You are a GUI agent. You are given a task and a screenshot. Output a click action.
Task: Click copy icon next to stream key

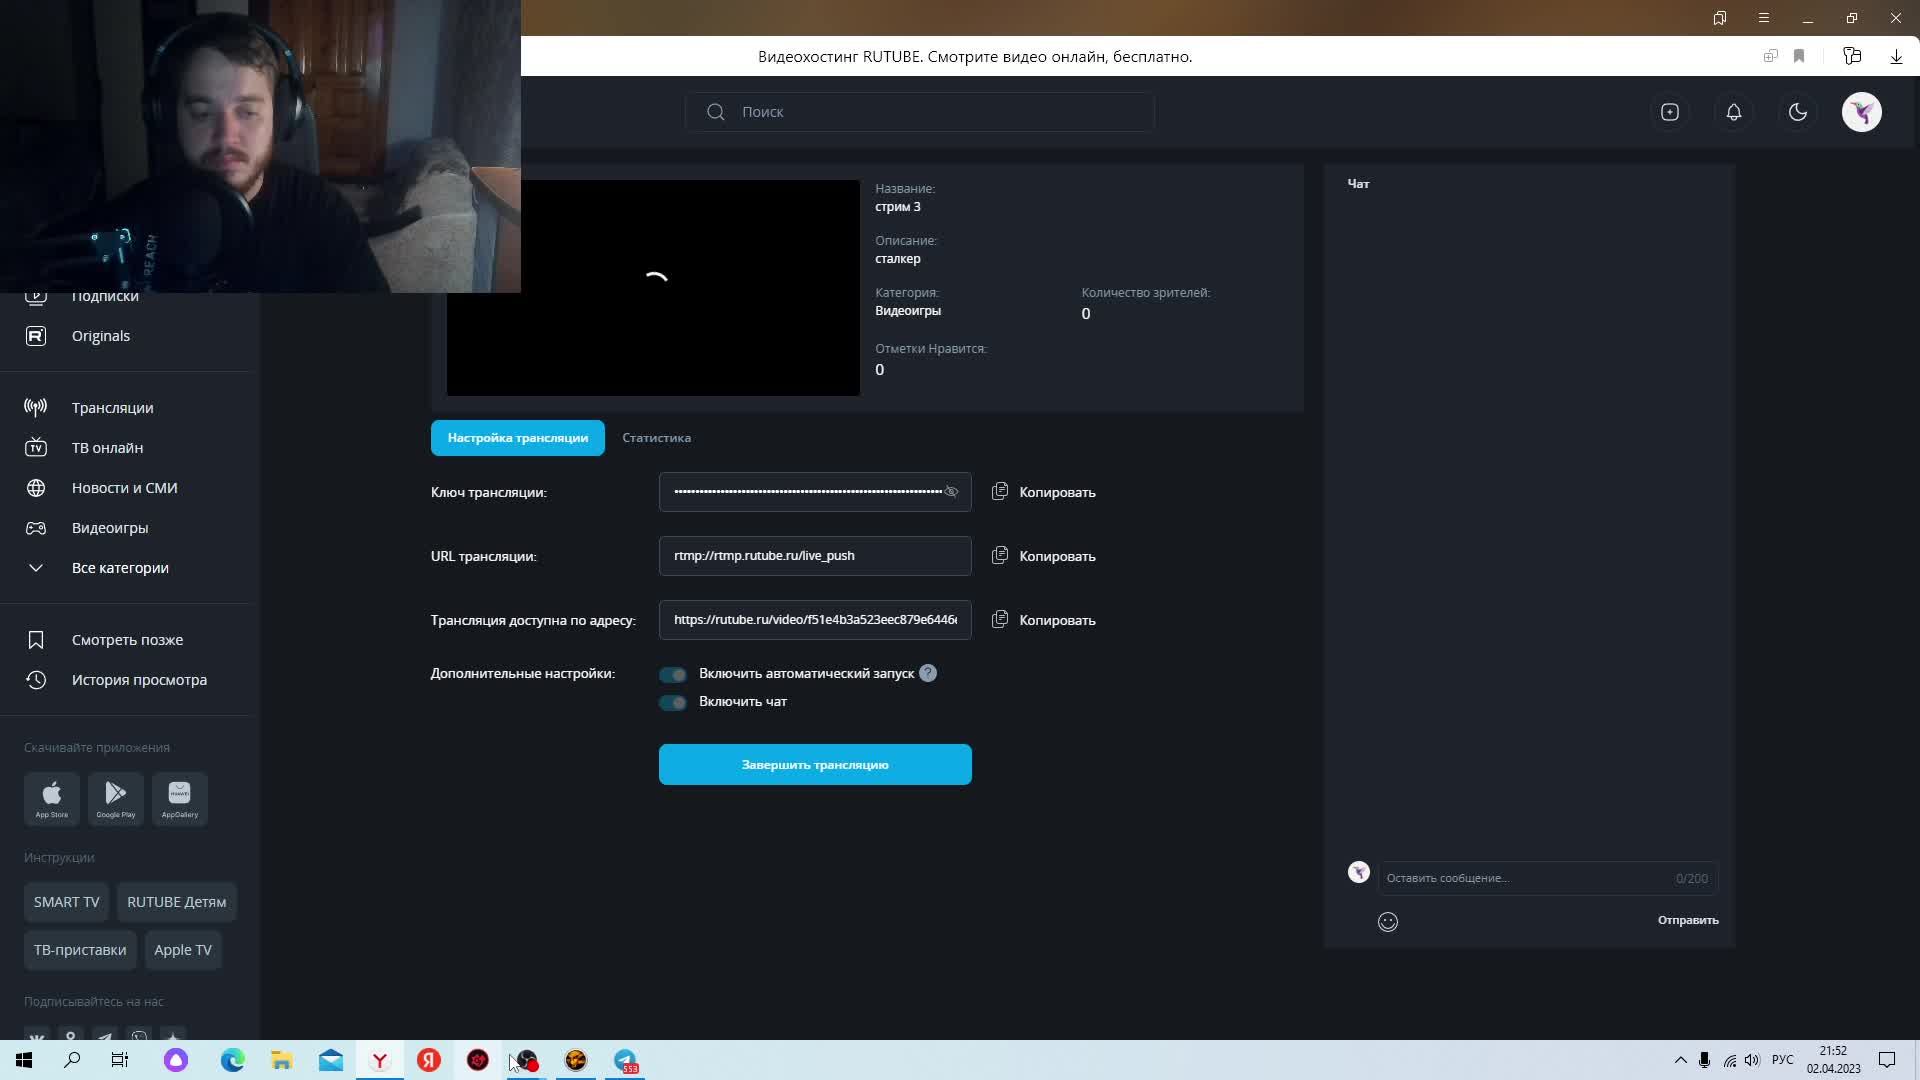[x=999, y=492]
